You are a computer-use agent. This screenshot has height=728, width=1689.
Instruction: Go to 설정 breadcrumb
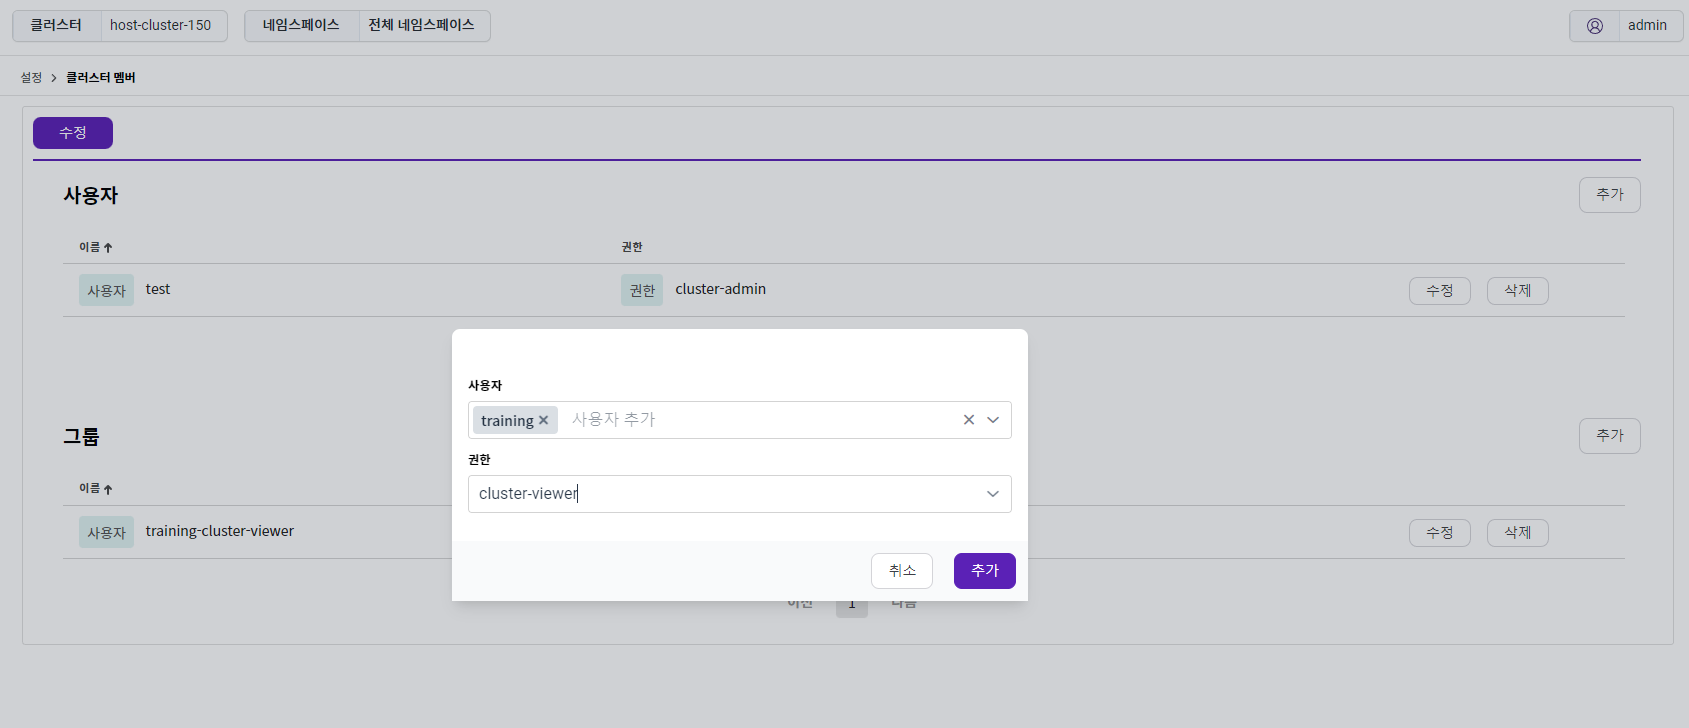(x=31, y=78)
